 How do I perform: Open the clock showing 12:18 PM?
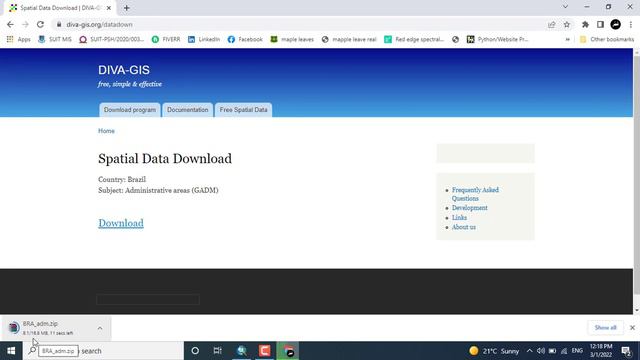(601, 351)
